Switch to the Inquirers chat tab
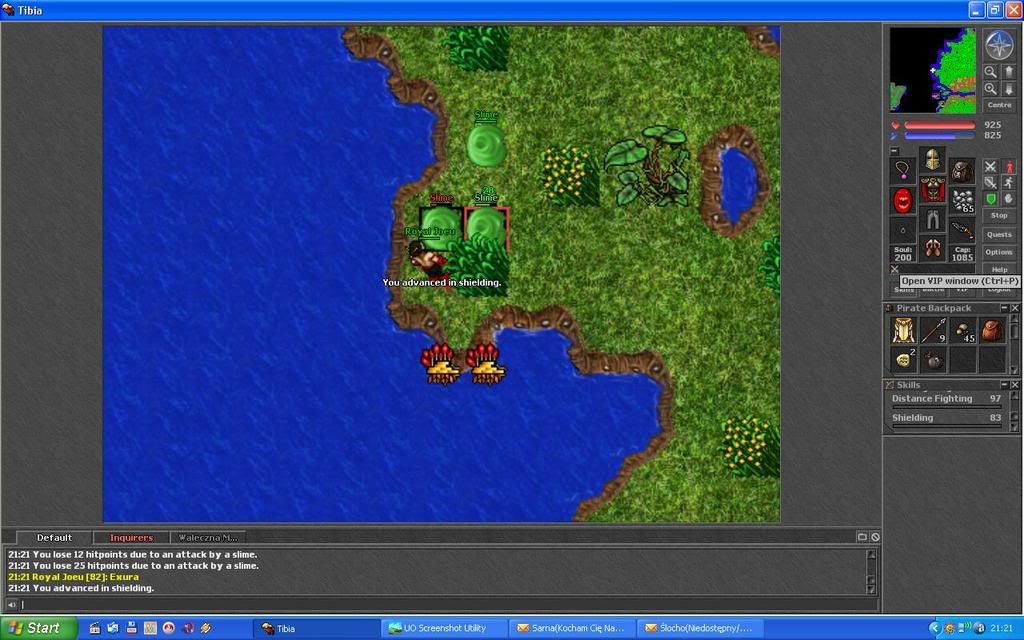The height and width of the screenshot is (640, 1024). (131, 537)
